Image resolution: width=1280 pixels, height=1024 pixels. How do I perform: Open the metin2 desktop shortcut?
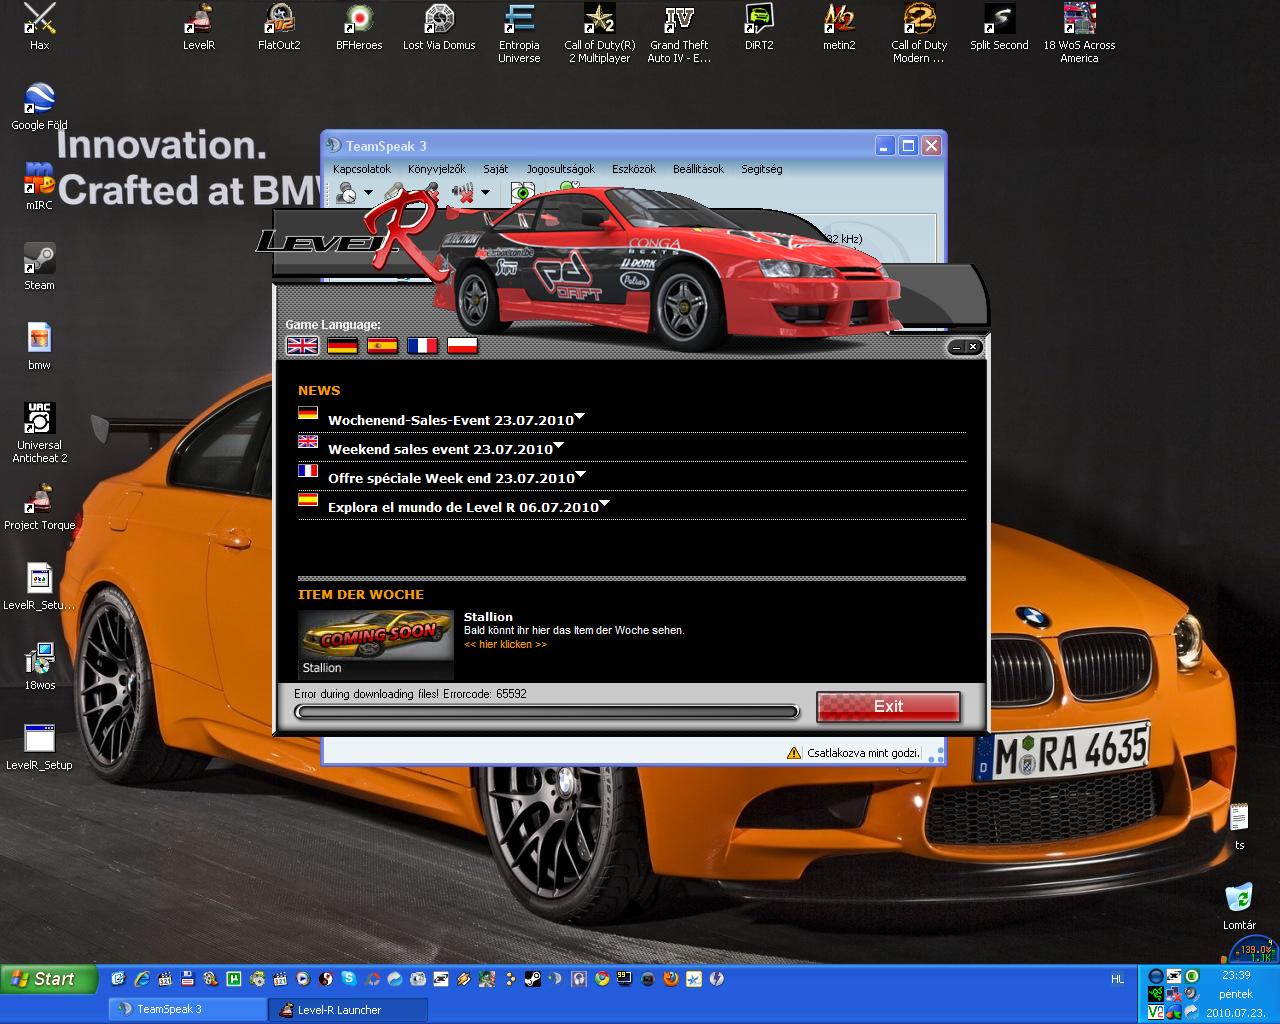[x=839, y=27]
